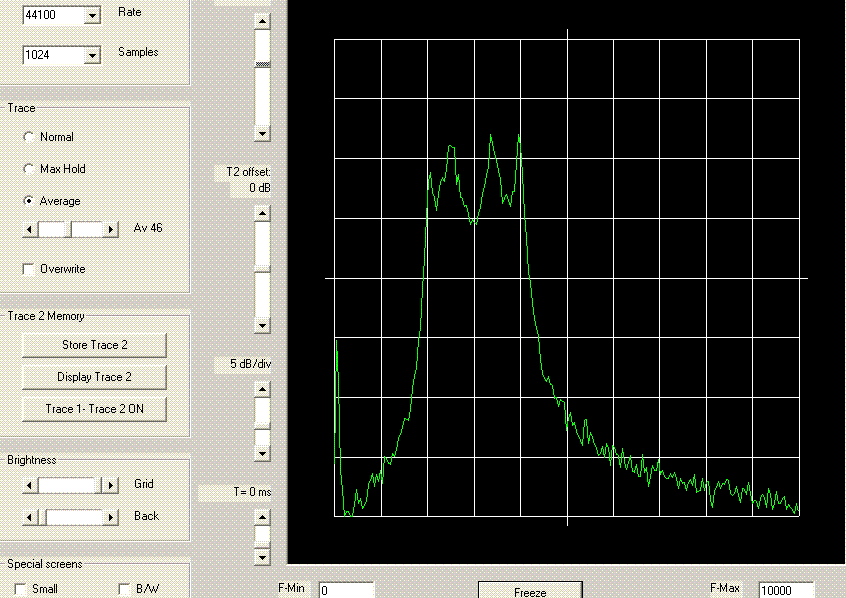846x598 pixels.
Task: Click the 5 dB/div label
Action: point(250,364)
